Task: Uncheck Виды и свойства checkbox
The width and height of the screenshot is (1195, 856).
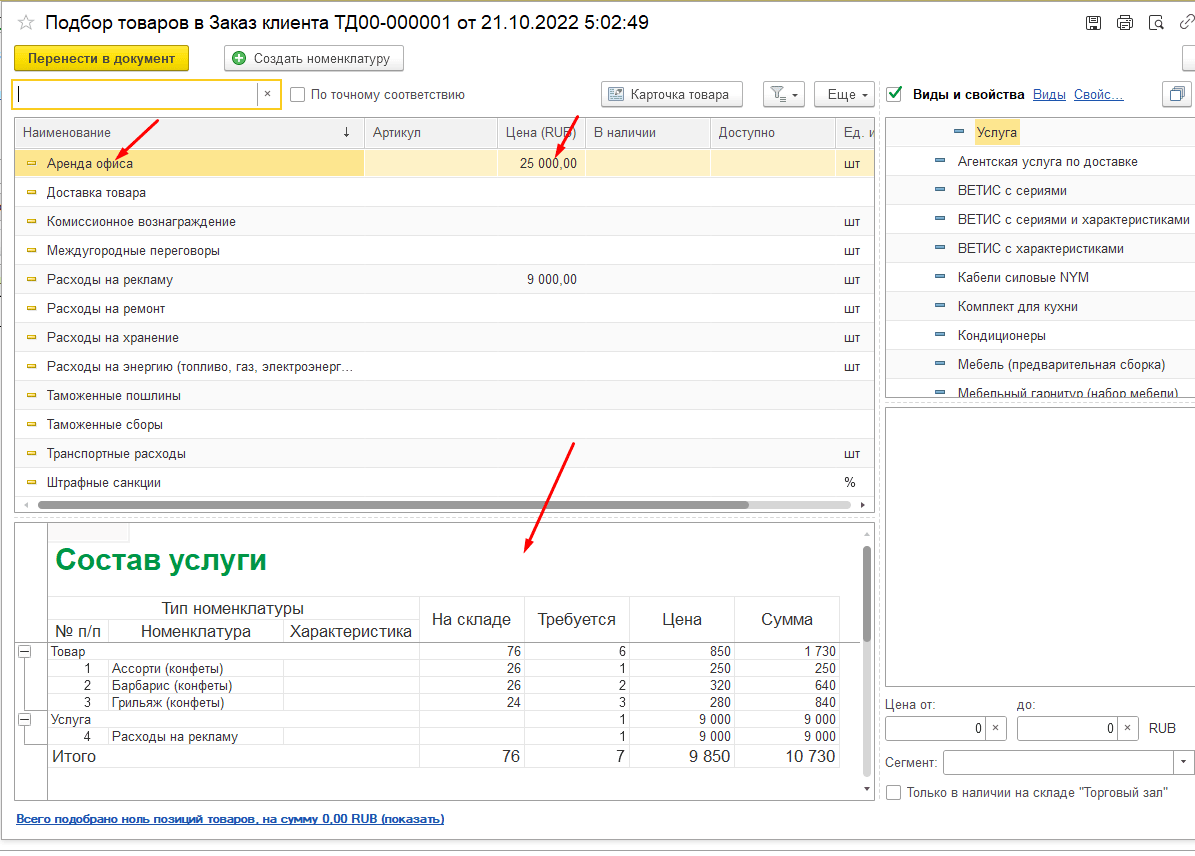Action: pyautogui.click(x=895, y=94)
